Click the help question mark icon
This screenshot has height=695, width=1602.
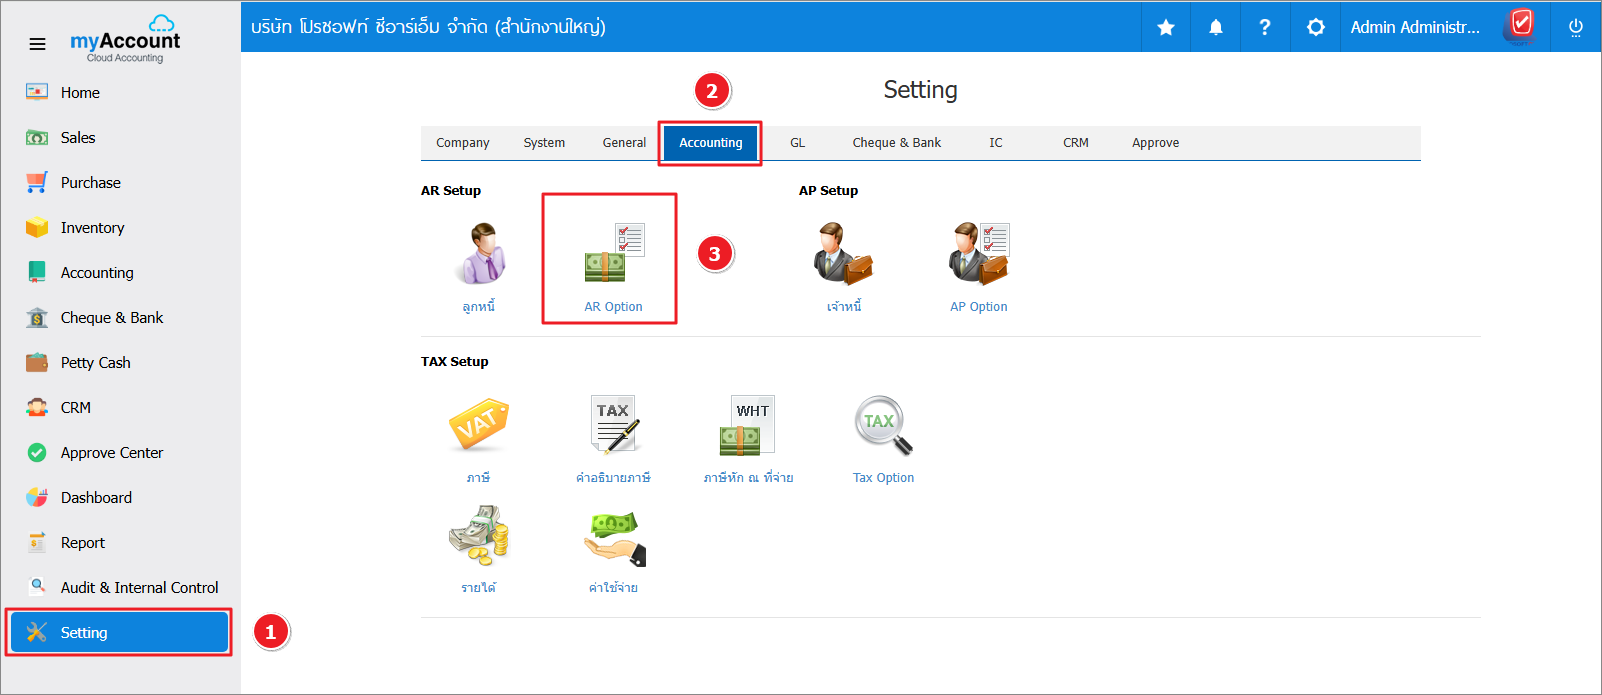[x=1265, y=27]
